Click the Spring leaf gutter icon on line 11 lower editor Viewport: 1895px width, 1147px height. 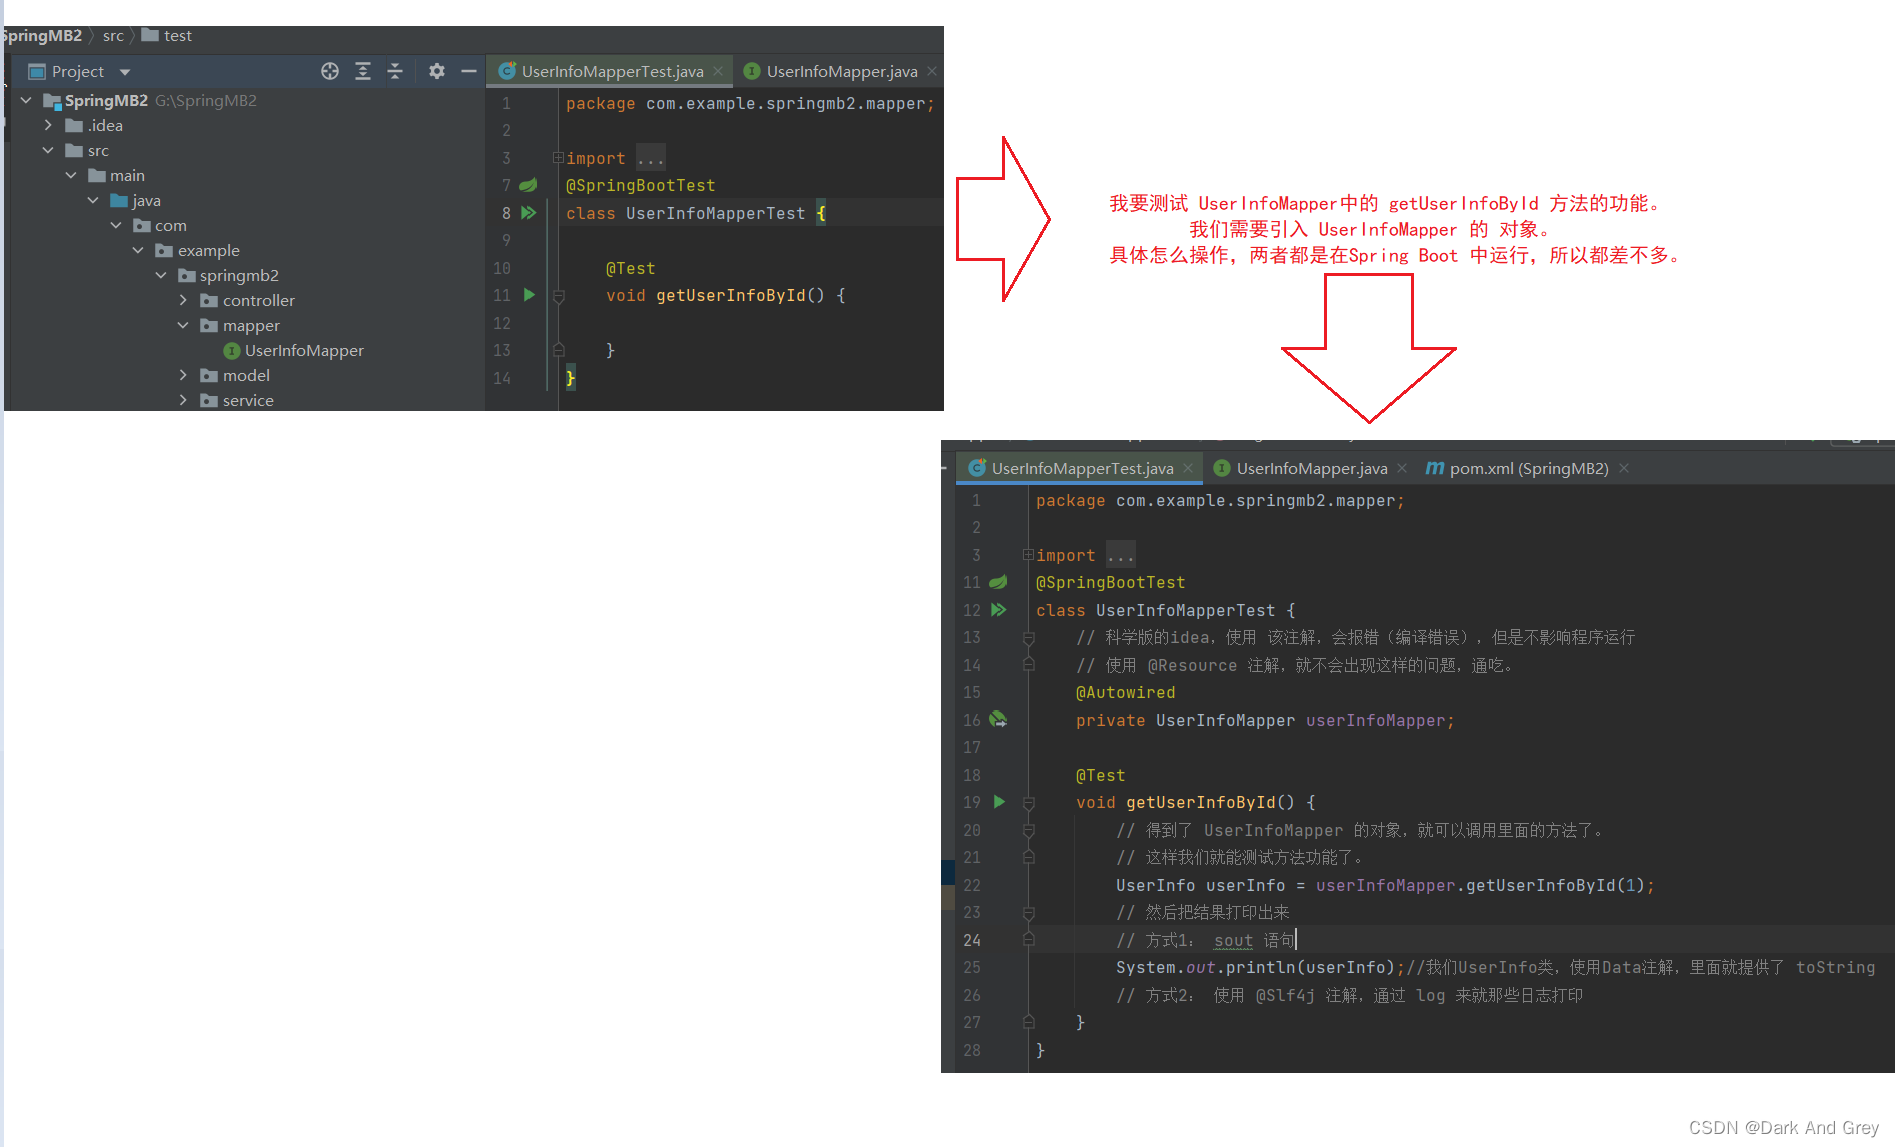click(998, 582)
